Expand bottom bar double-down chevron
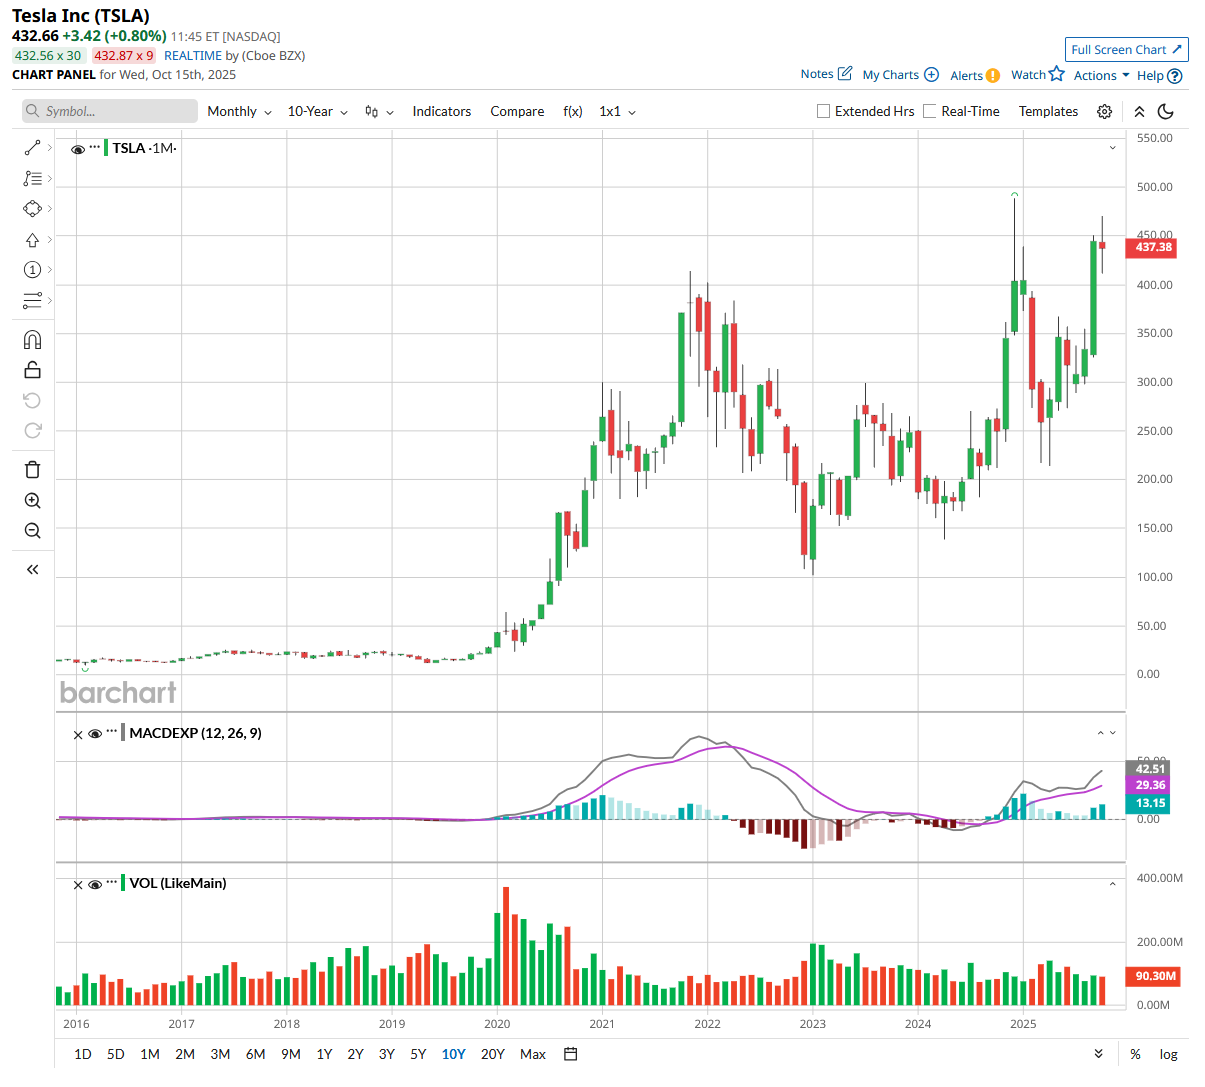This screenshot has height=1087, width=1205. [x=1098, y=1054]
